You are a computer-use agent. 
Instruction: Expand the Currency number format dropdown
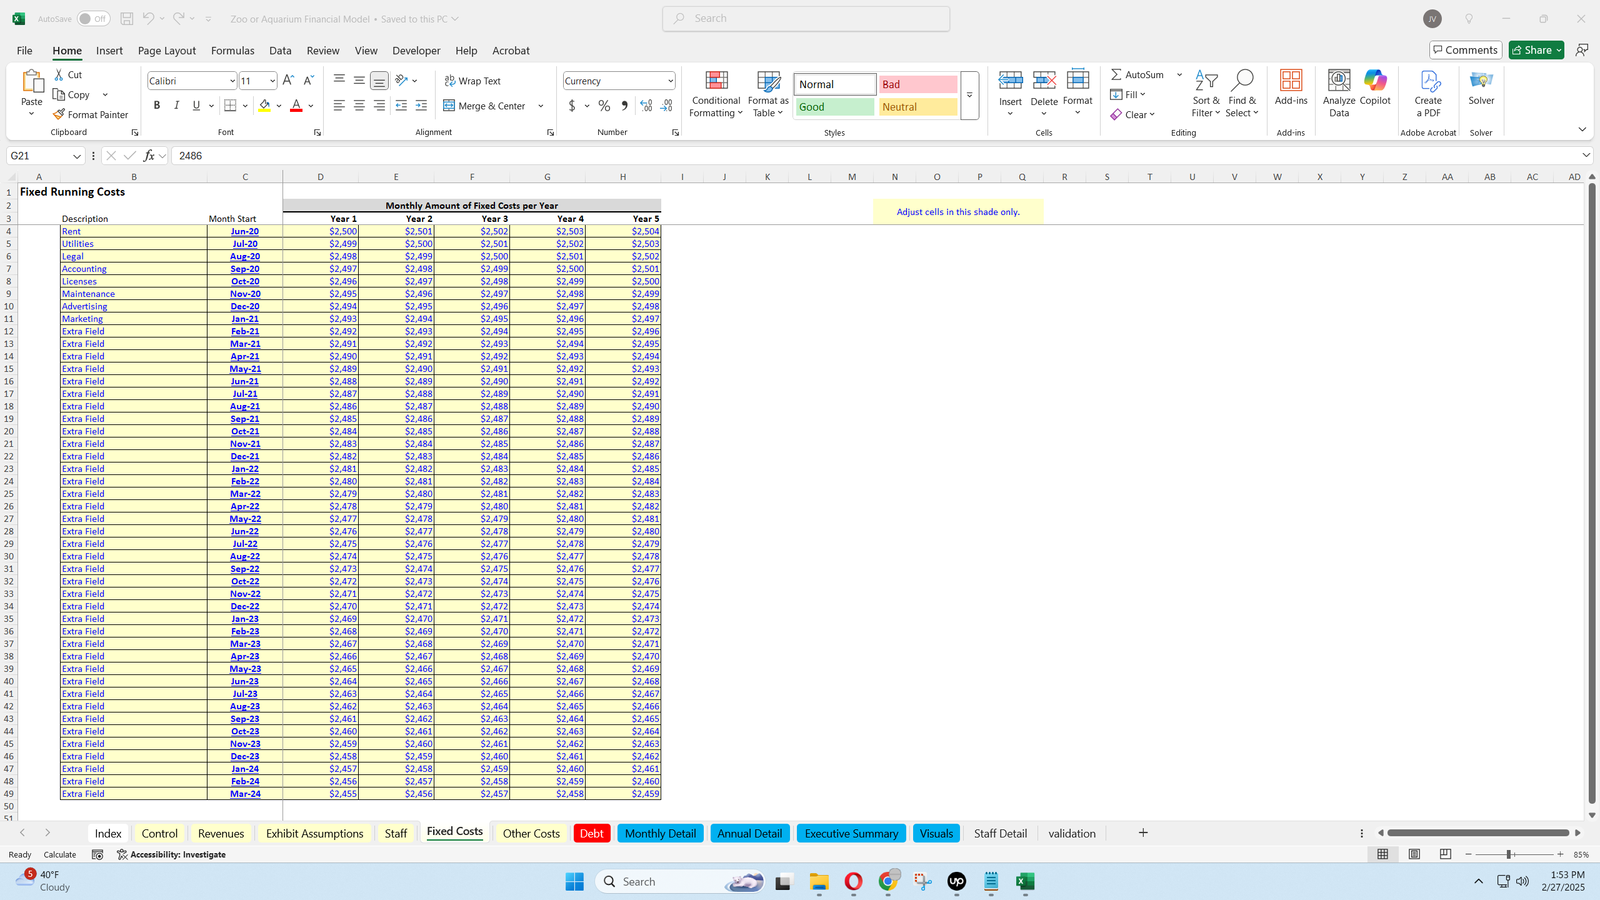pyautogui.click(x=669, y=81)
